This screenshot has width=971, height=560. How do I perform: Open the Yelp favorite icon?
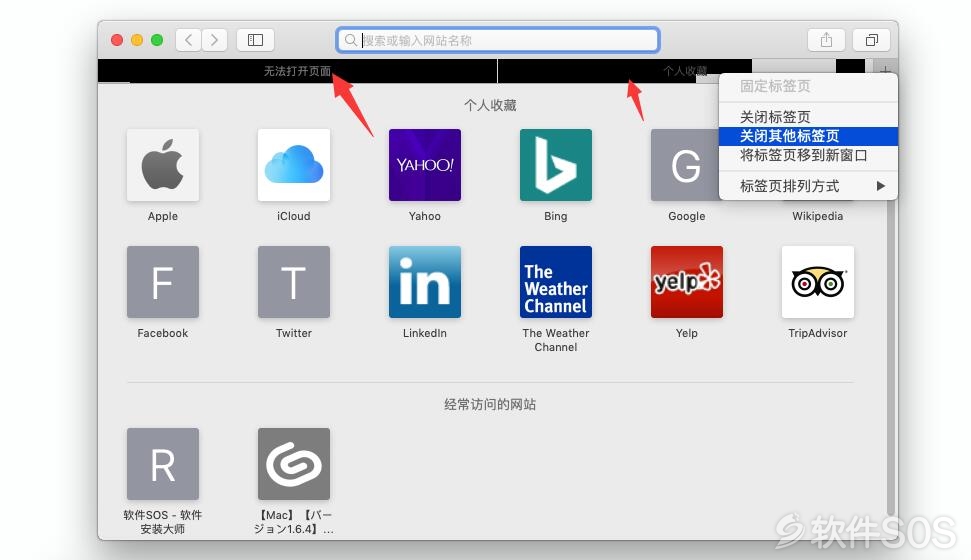(x=687, y=282)
